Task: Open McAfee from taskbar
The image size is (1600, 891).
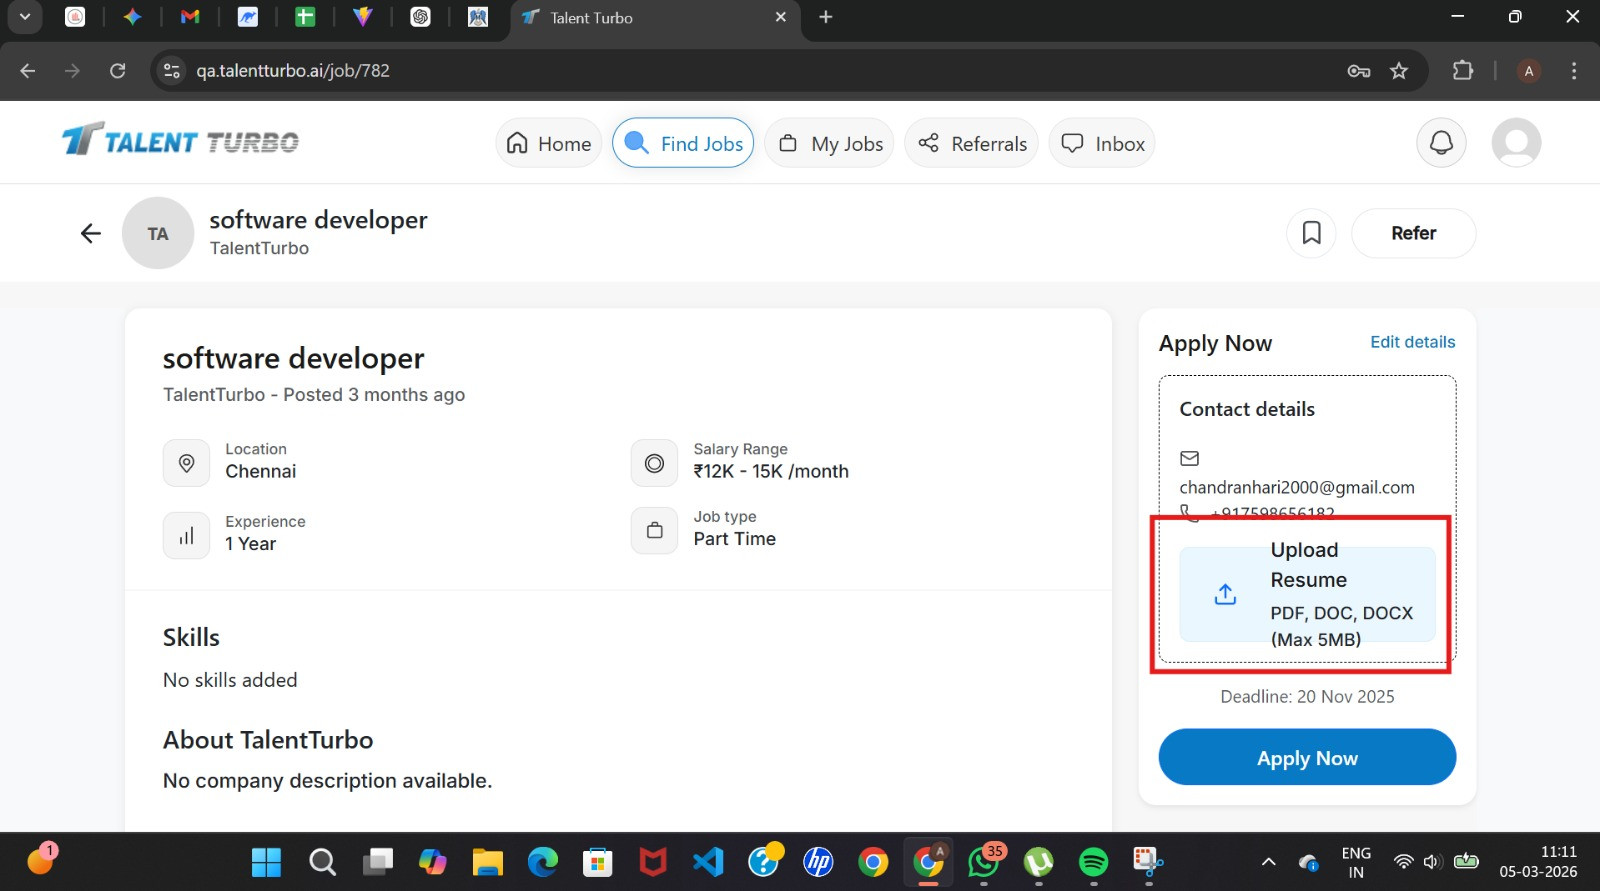Action: (x=653, y=862)
